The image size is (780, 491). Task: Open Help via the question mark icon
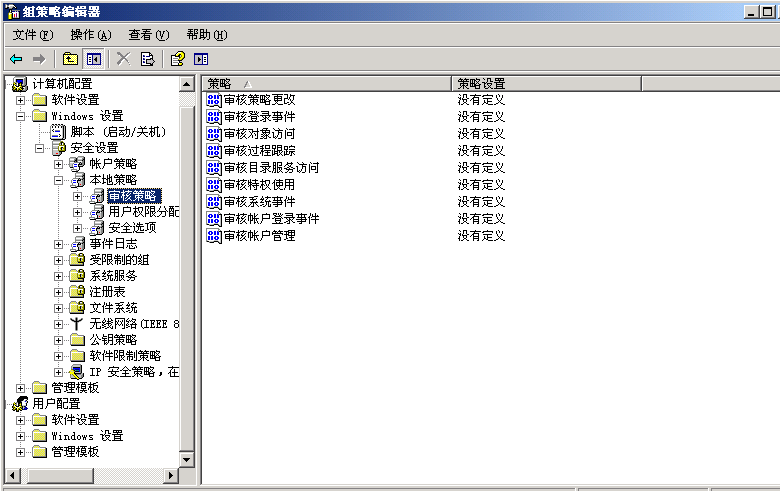tap(177, 59)
